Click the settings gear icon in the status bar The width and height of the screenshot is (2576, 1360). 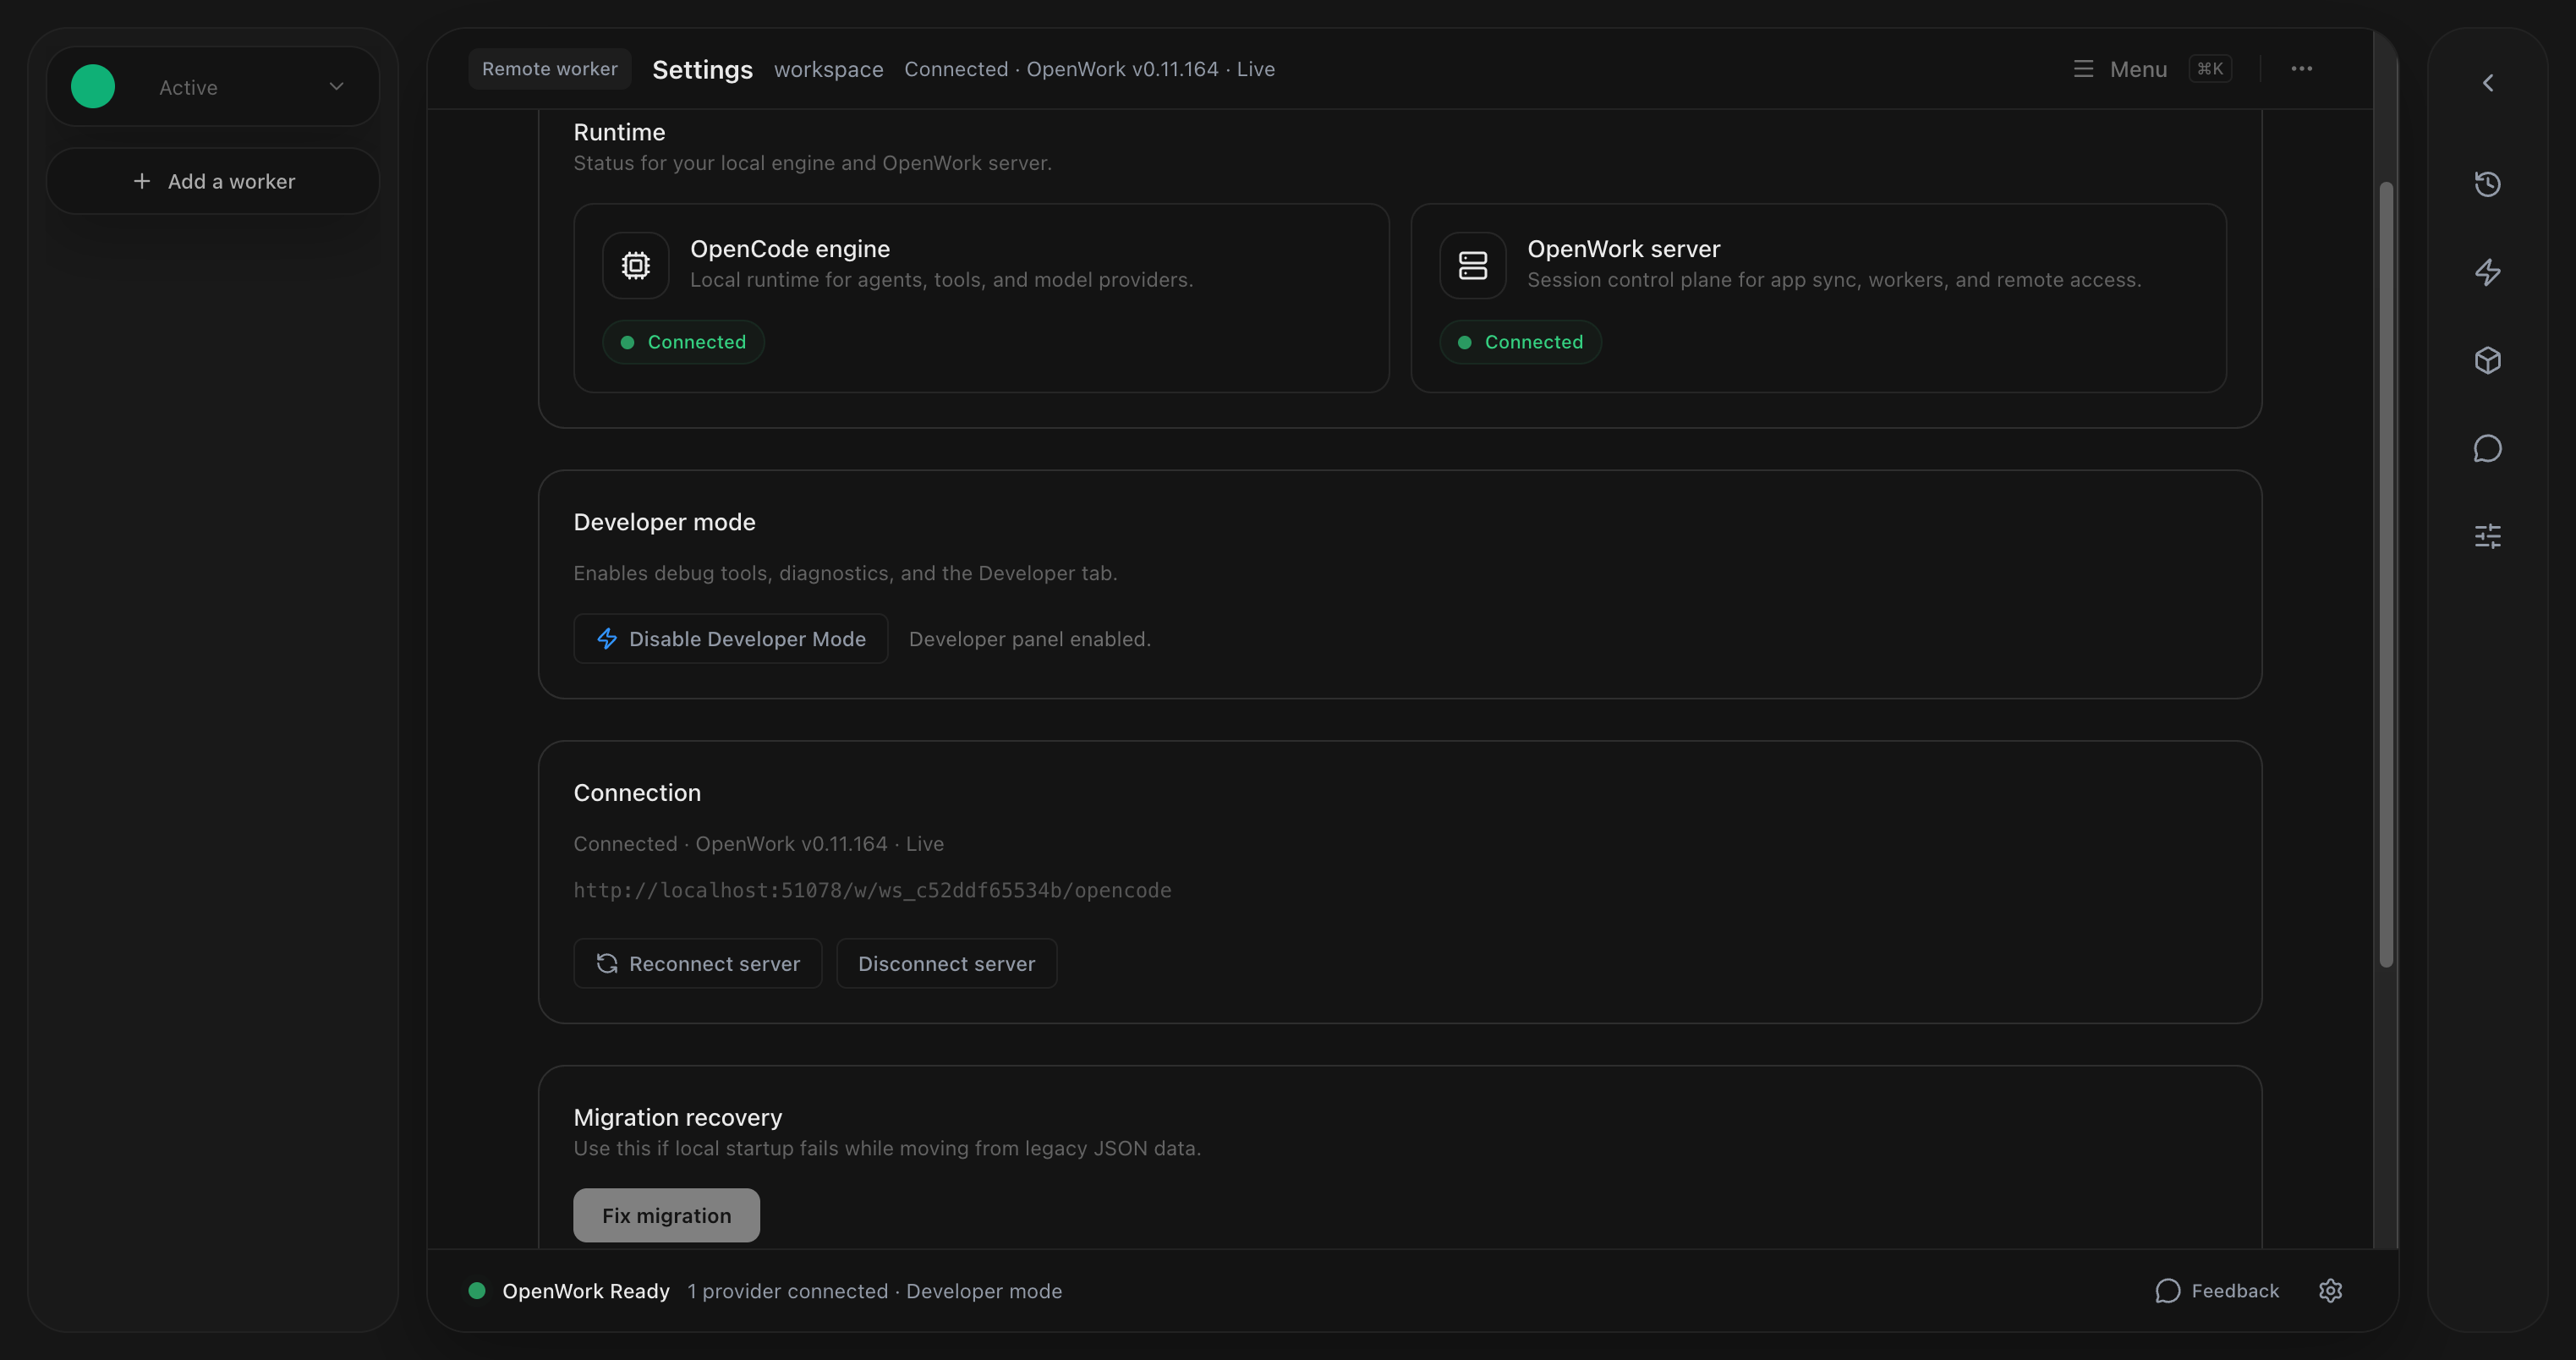pos(2330,1291)
